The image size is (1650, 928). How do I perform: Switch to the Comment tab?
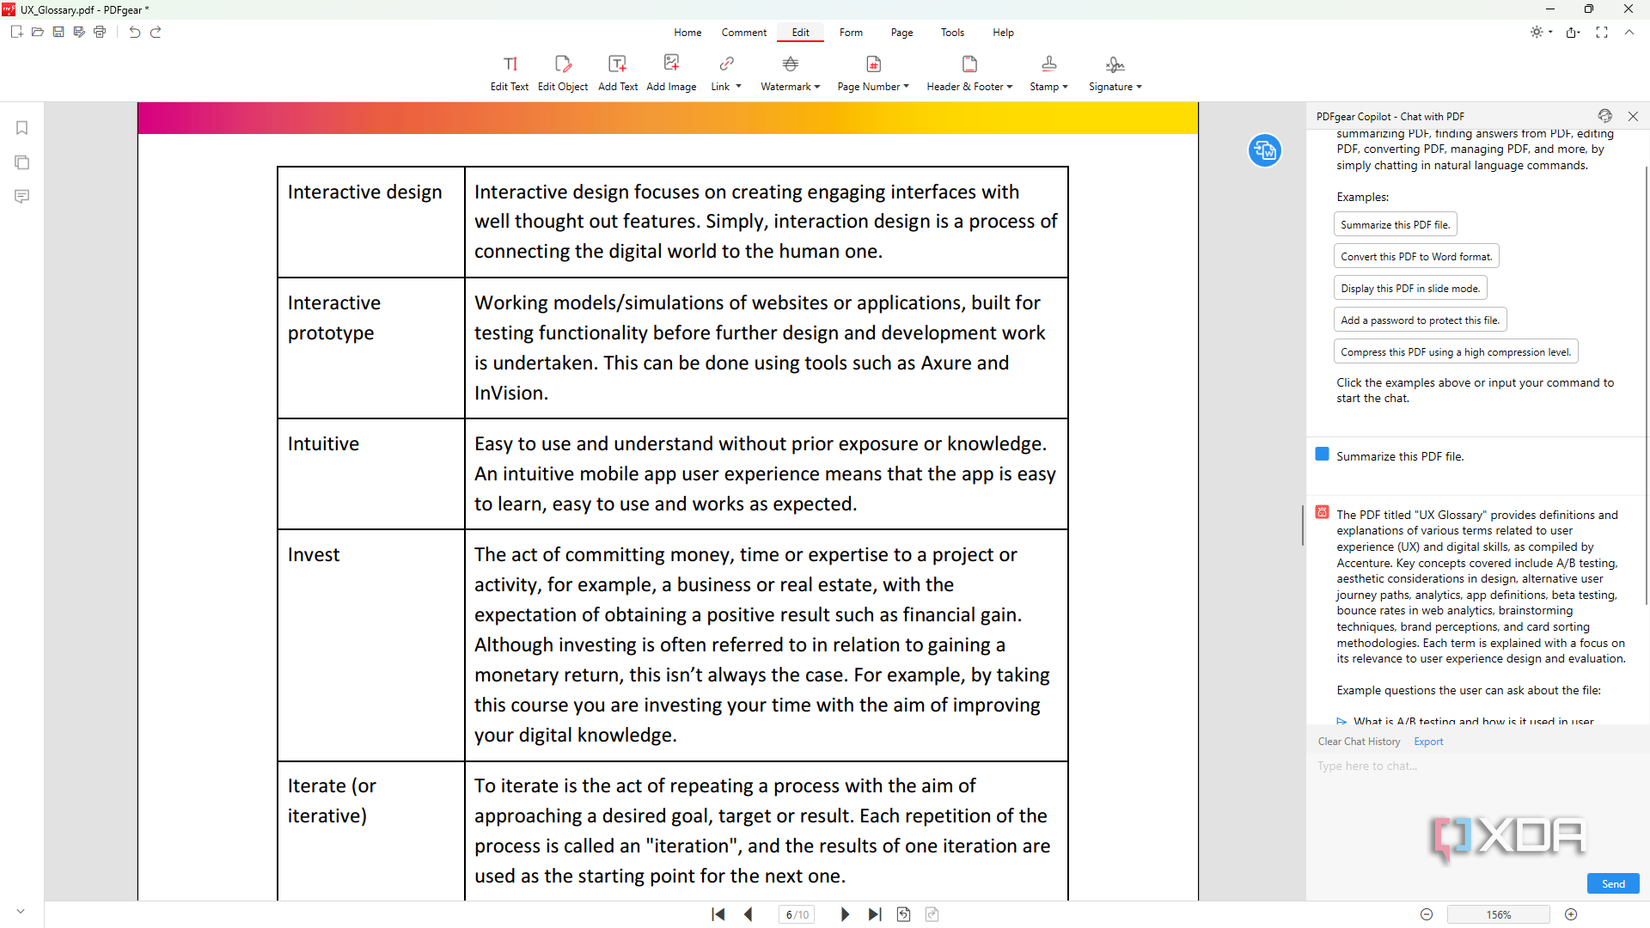pos(744,32)
